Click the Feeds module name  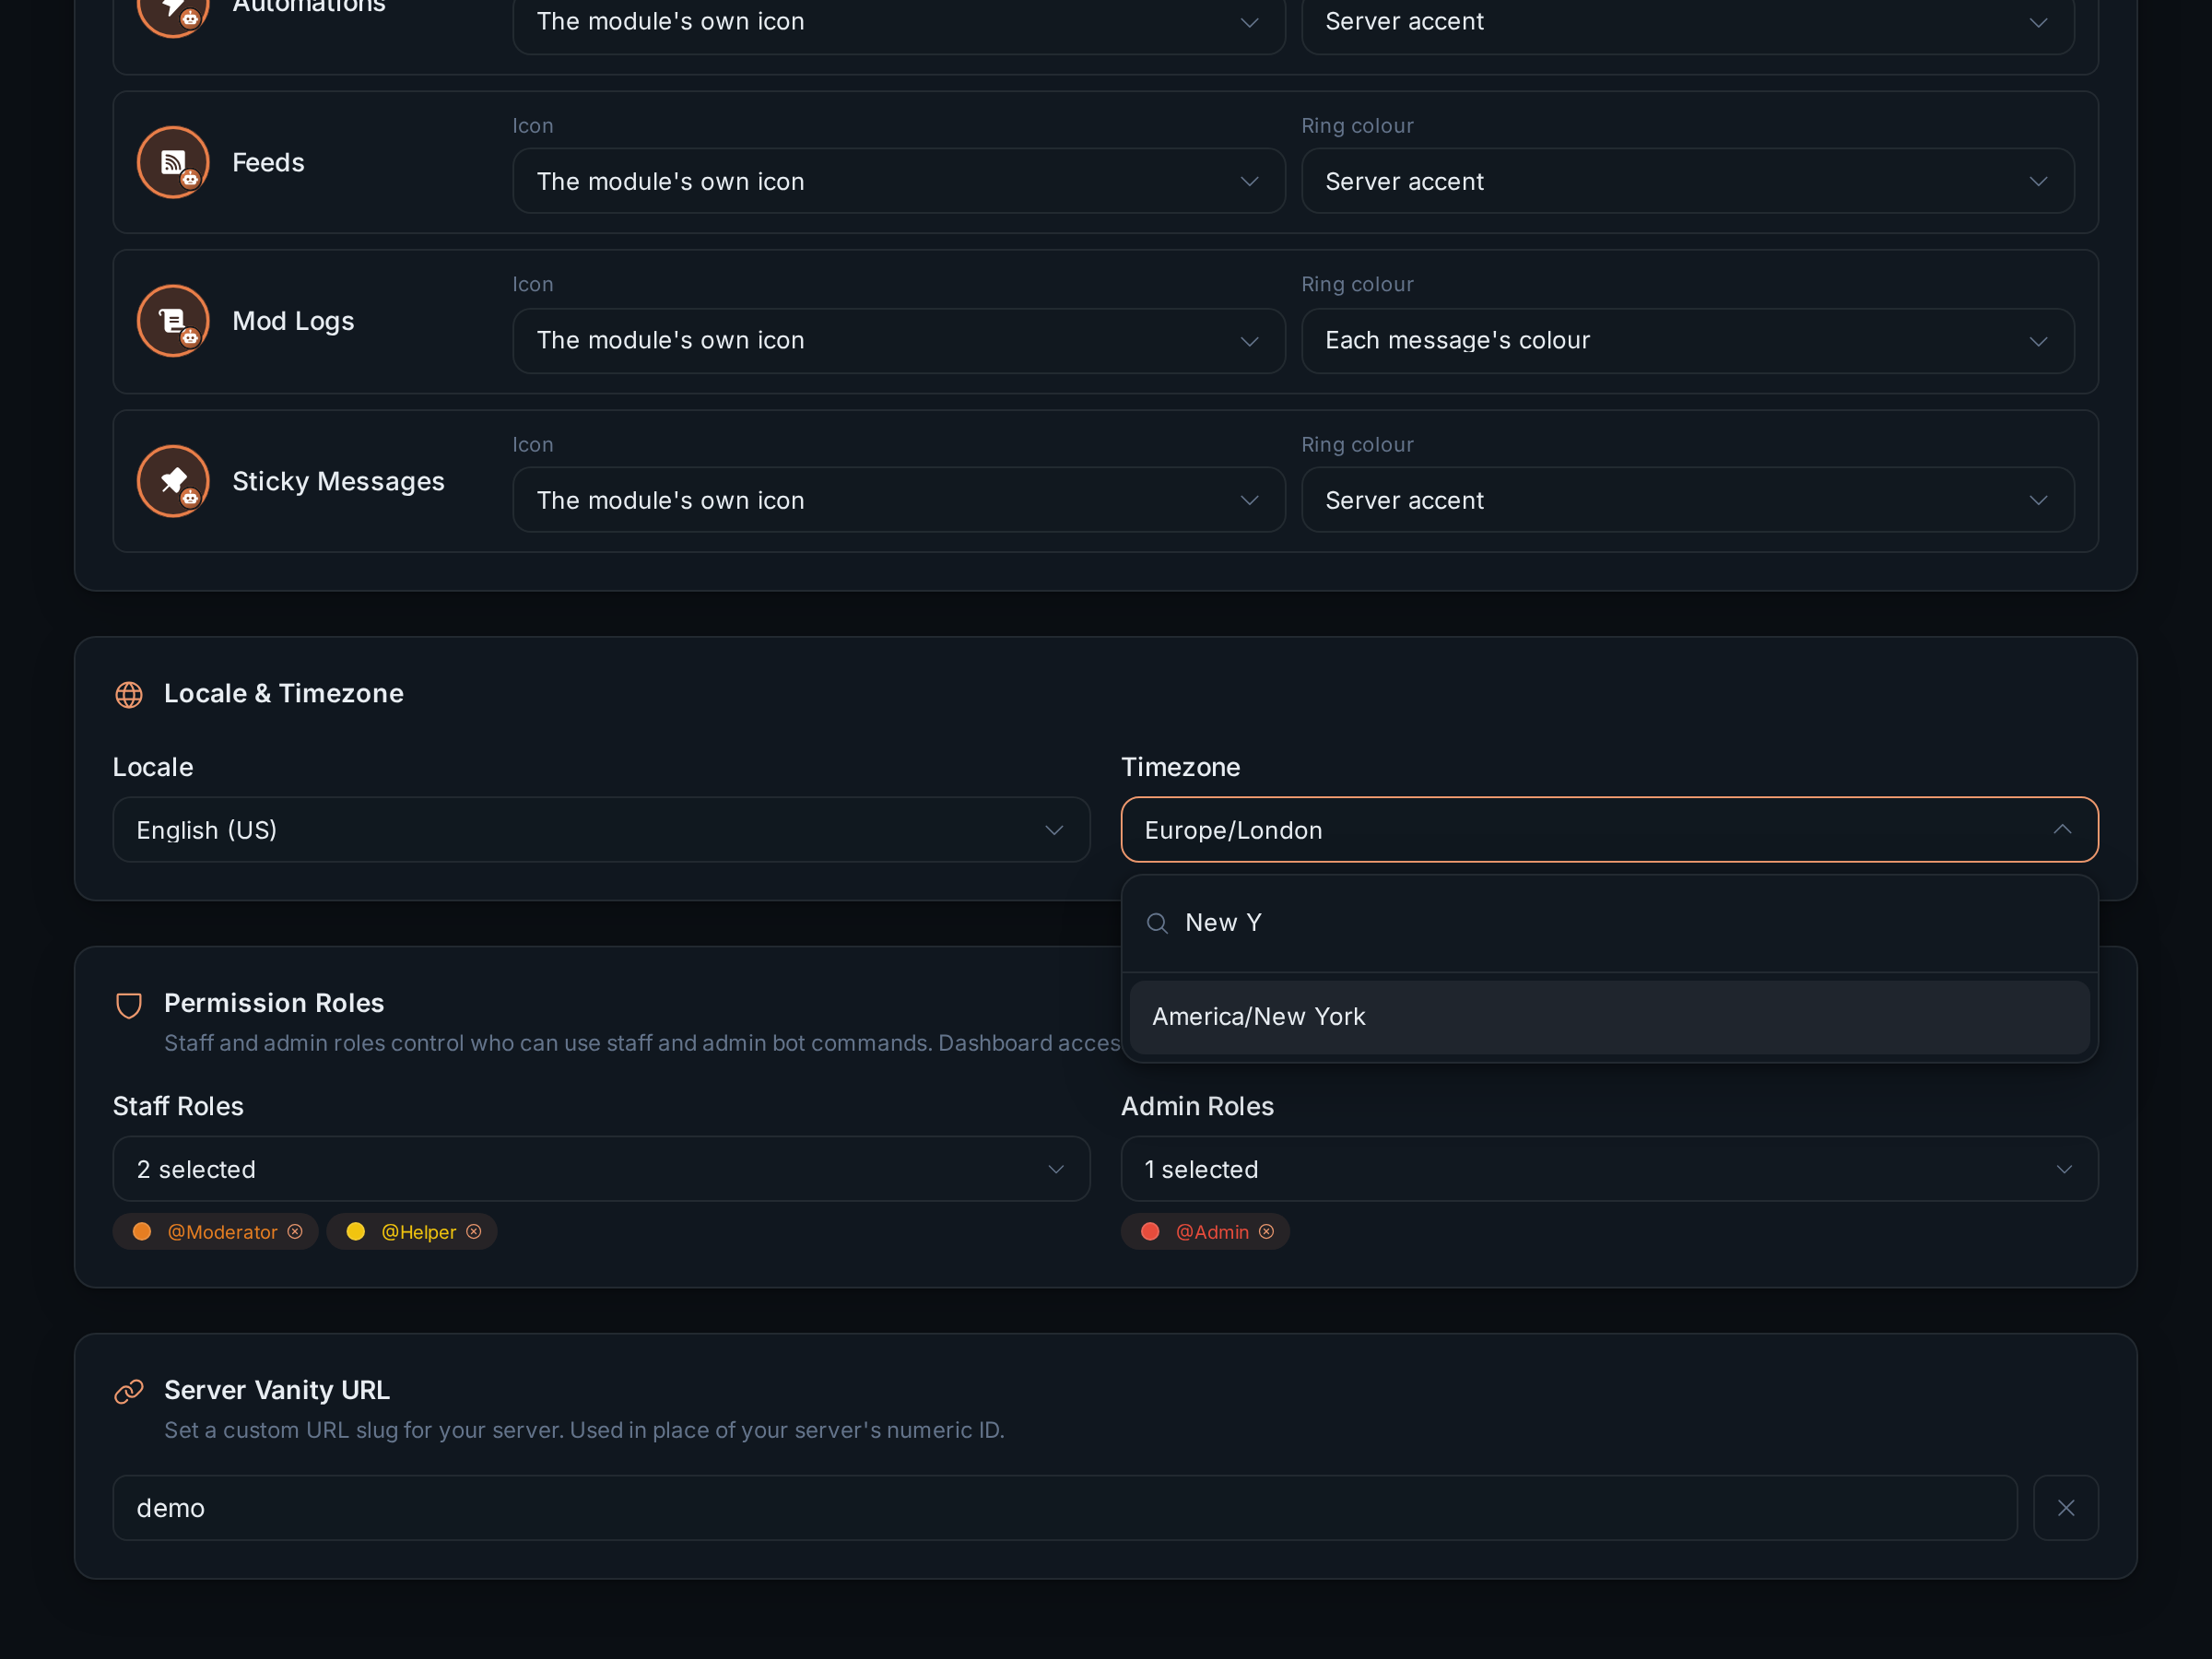click(x=268, y=162)
